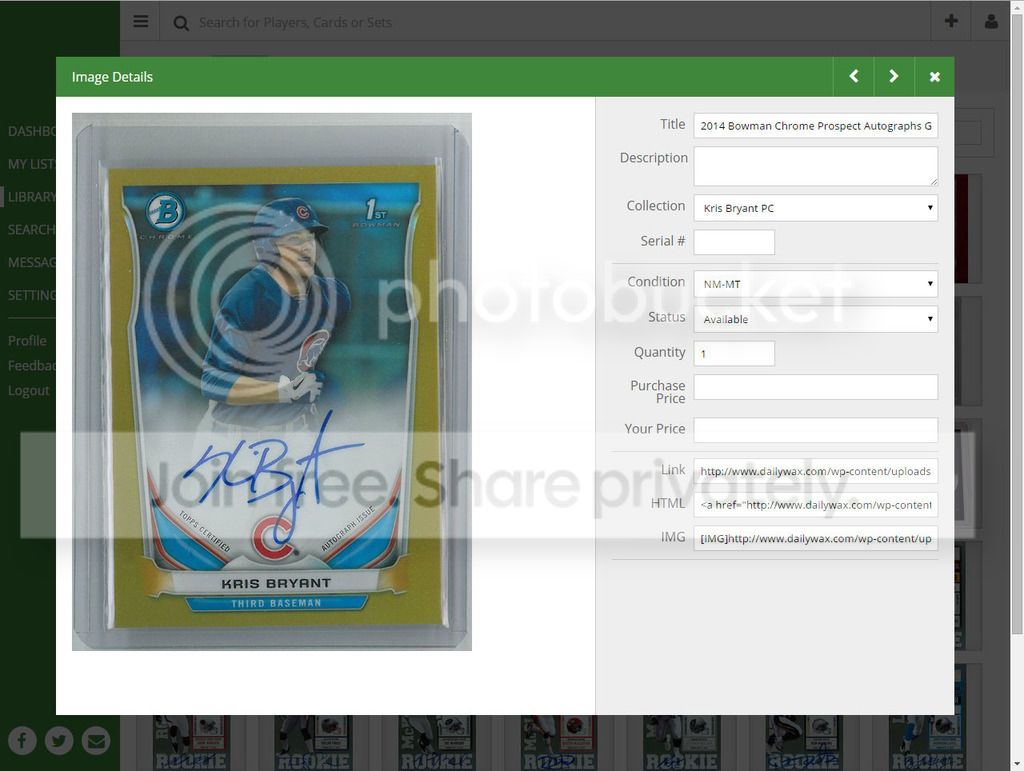This screenshot has width=1024, height=771.
Task: Click the Quantity input field
Action: point(734,353)
